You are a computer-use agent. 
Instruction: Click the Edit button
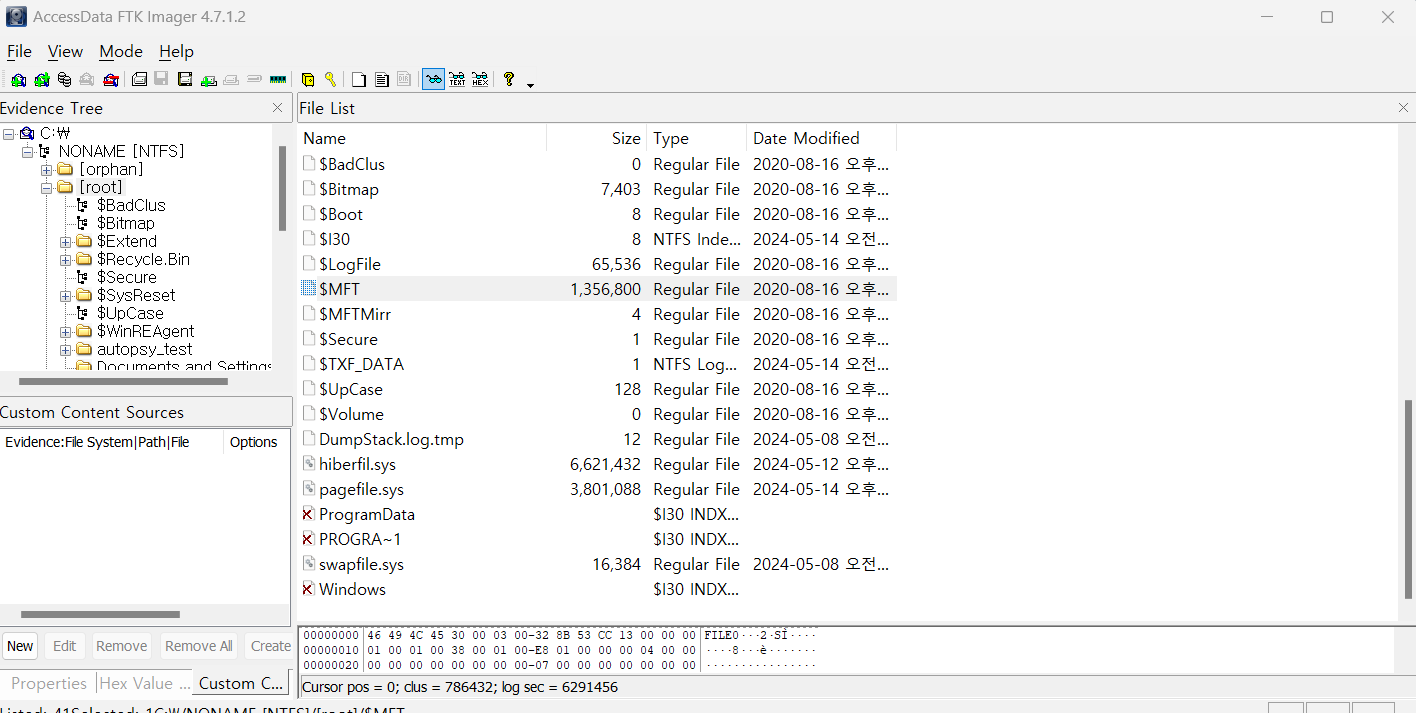[65, 646]
